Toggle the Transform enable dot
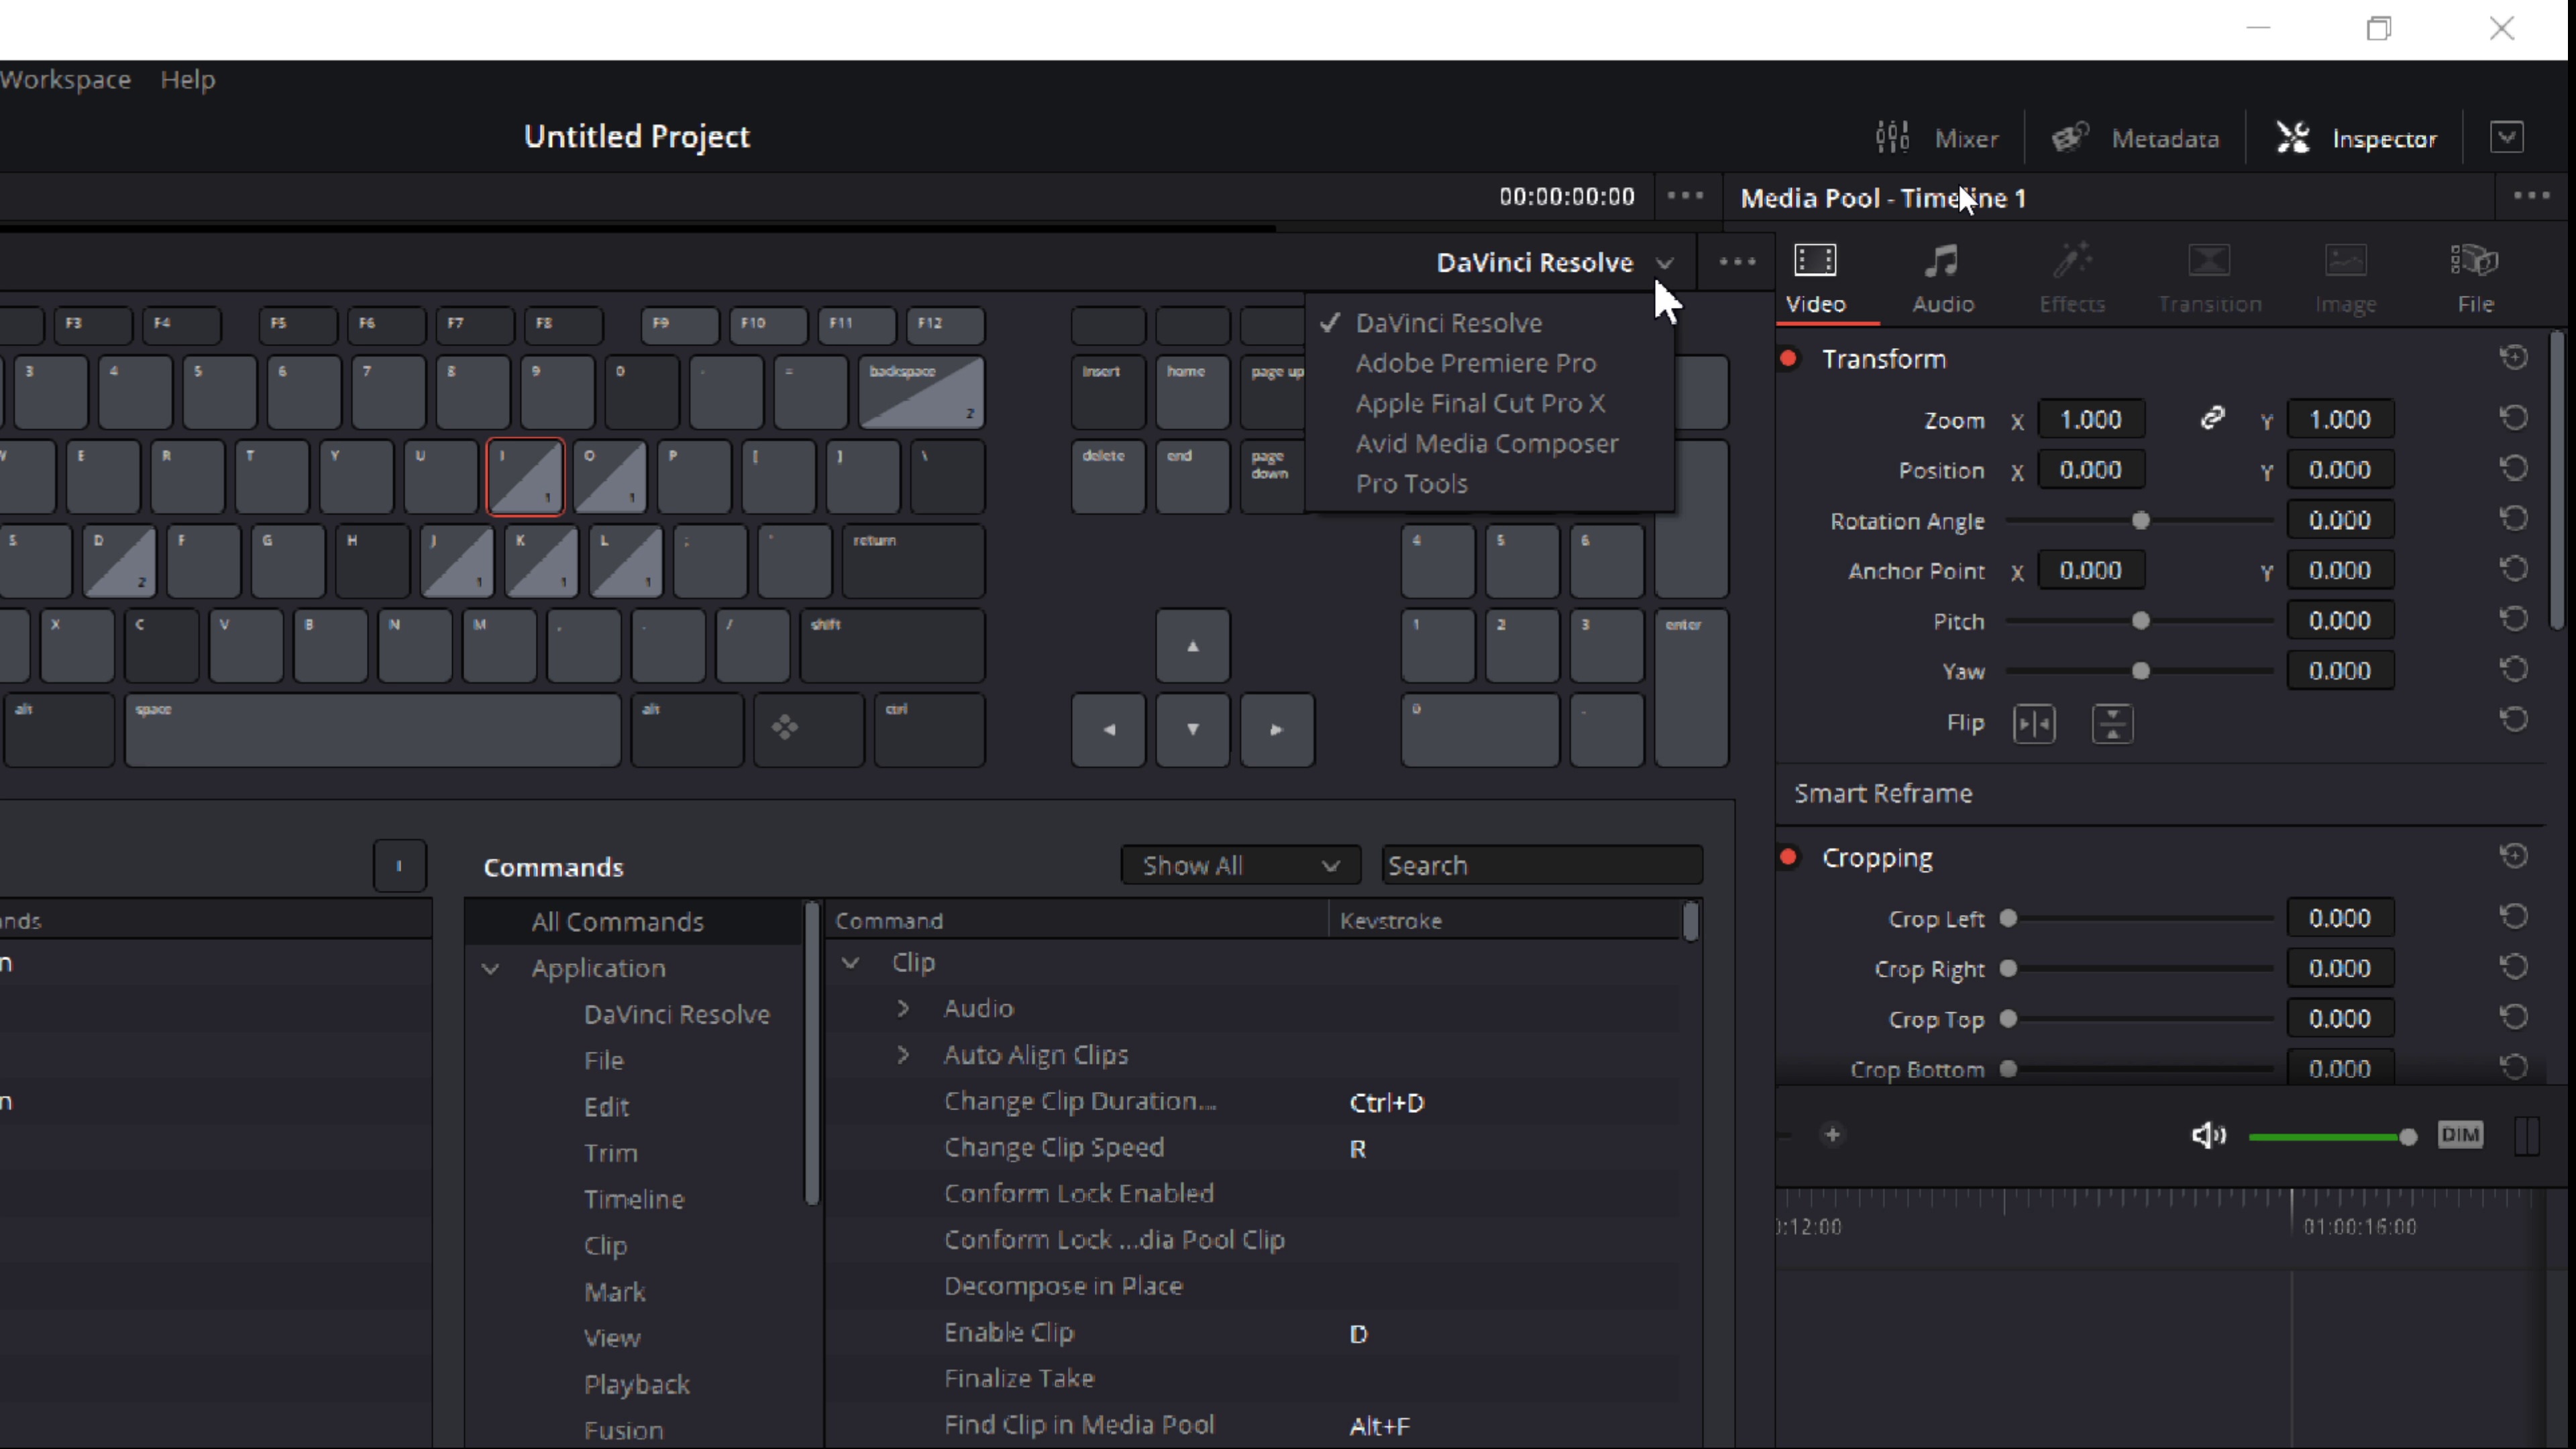2576x1449 pixels. (1789, 358)
